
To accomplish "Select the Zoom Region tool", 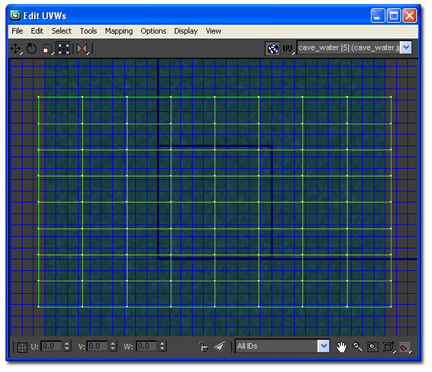I will point(373,347).
